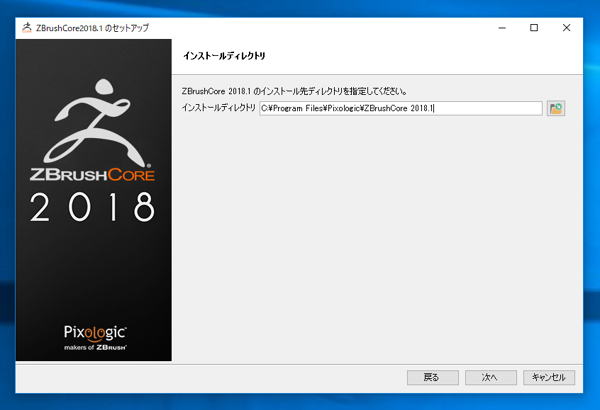Screen dimensions: 600x410
Task: Close the ZBrushCore setup window
Action: click(x=566, y=28)
